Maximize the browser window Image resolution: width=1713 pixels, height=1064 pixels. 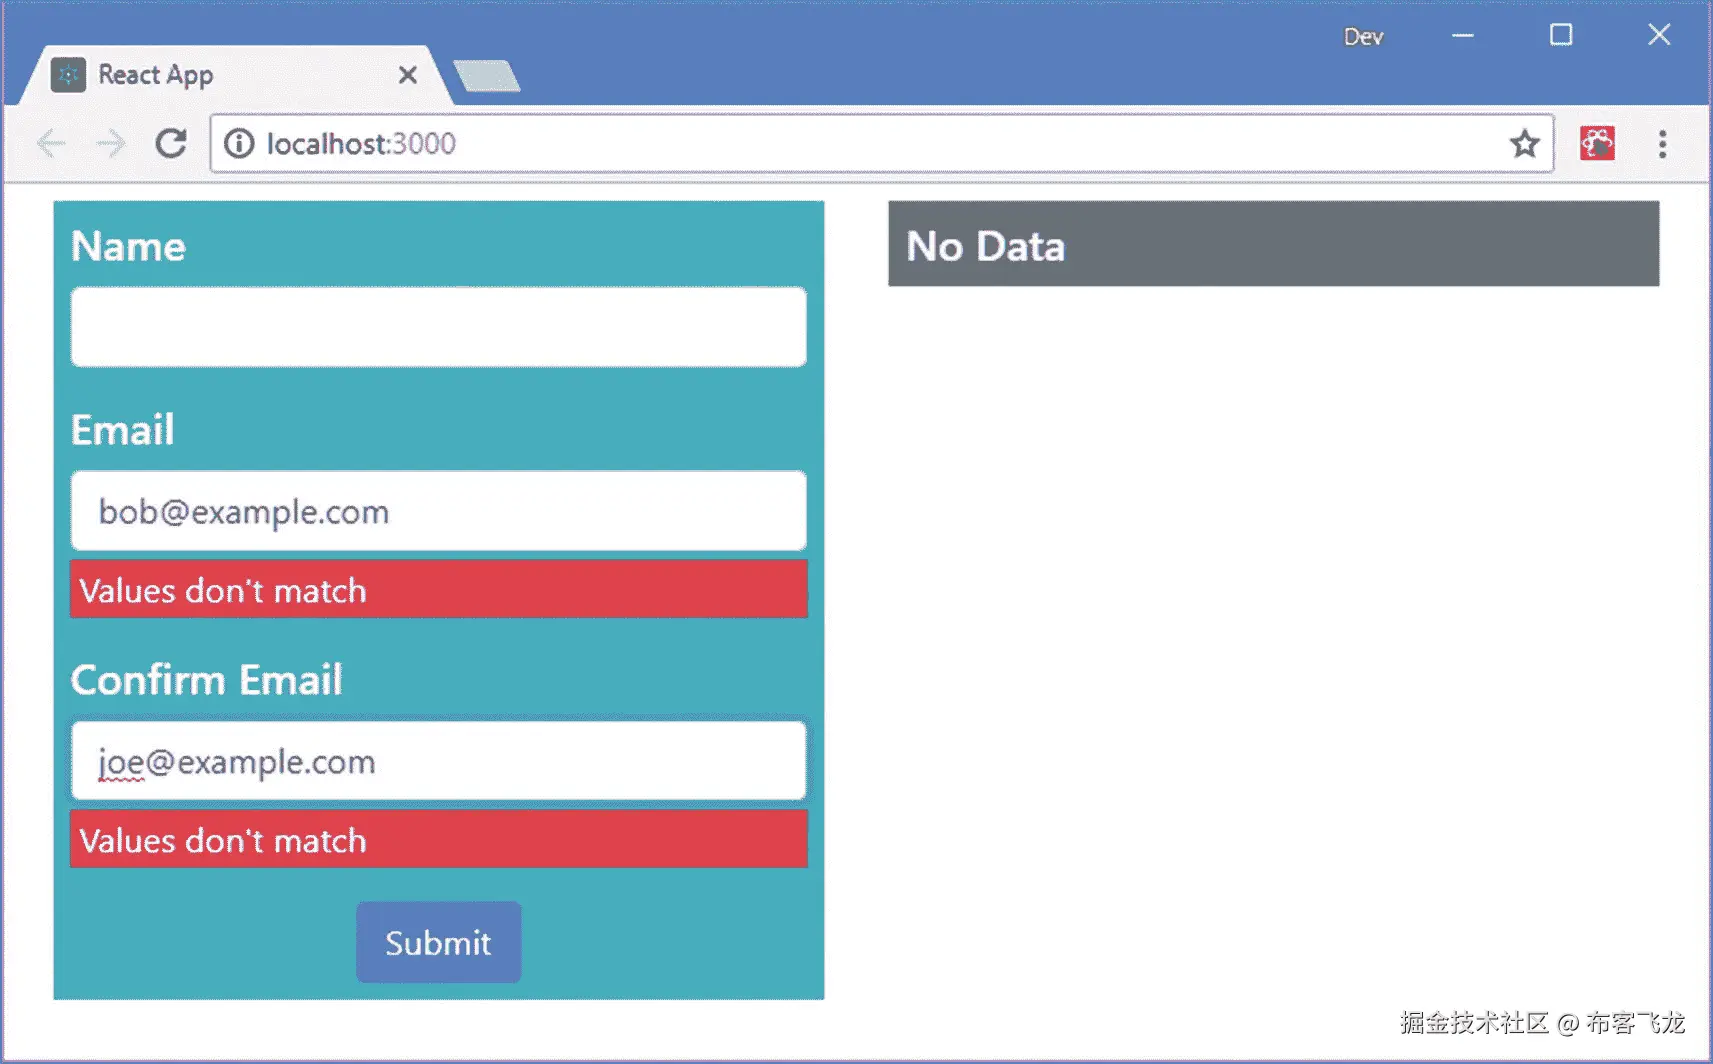point(1560,36)
